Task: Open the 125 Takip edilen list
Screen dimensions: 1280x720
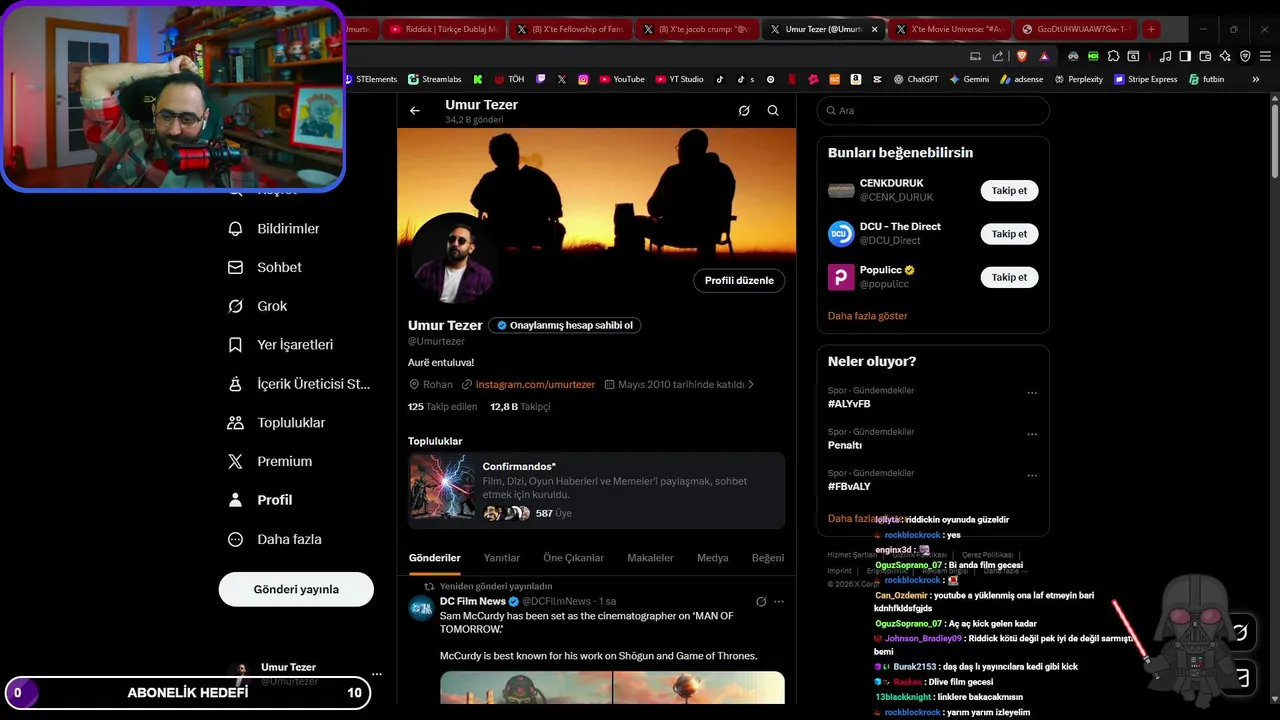Action: 443,407
